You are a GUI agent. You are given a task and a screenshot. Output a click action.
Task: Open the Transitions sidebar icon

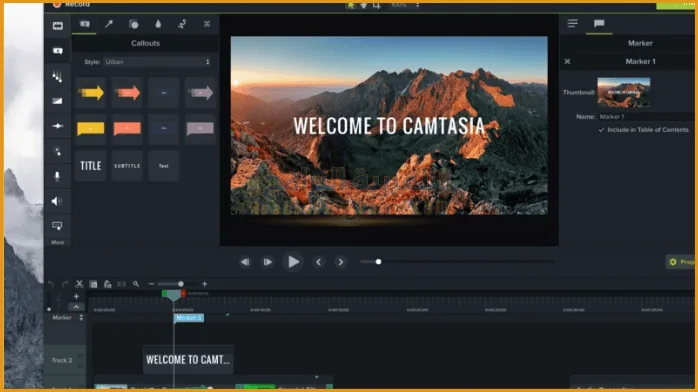[x=57, y=101]
